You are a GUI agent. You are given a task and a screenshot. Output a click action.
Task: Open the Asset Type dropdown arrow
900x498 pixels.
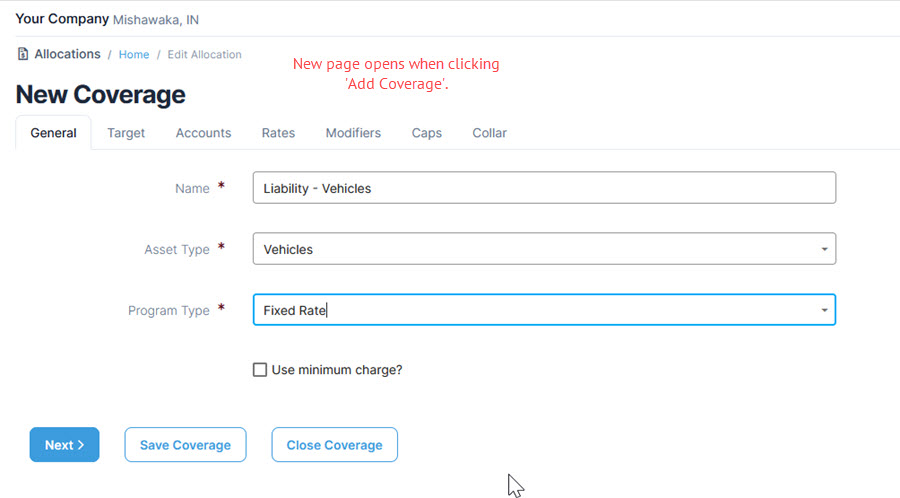(824, 249)
